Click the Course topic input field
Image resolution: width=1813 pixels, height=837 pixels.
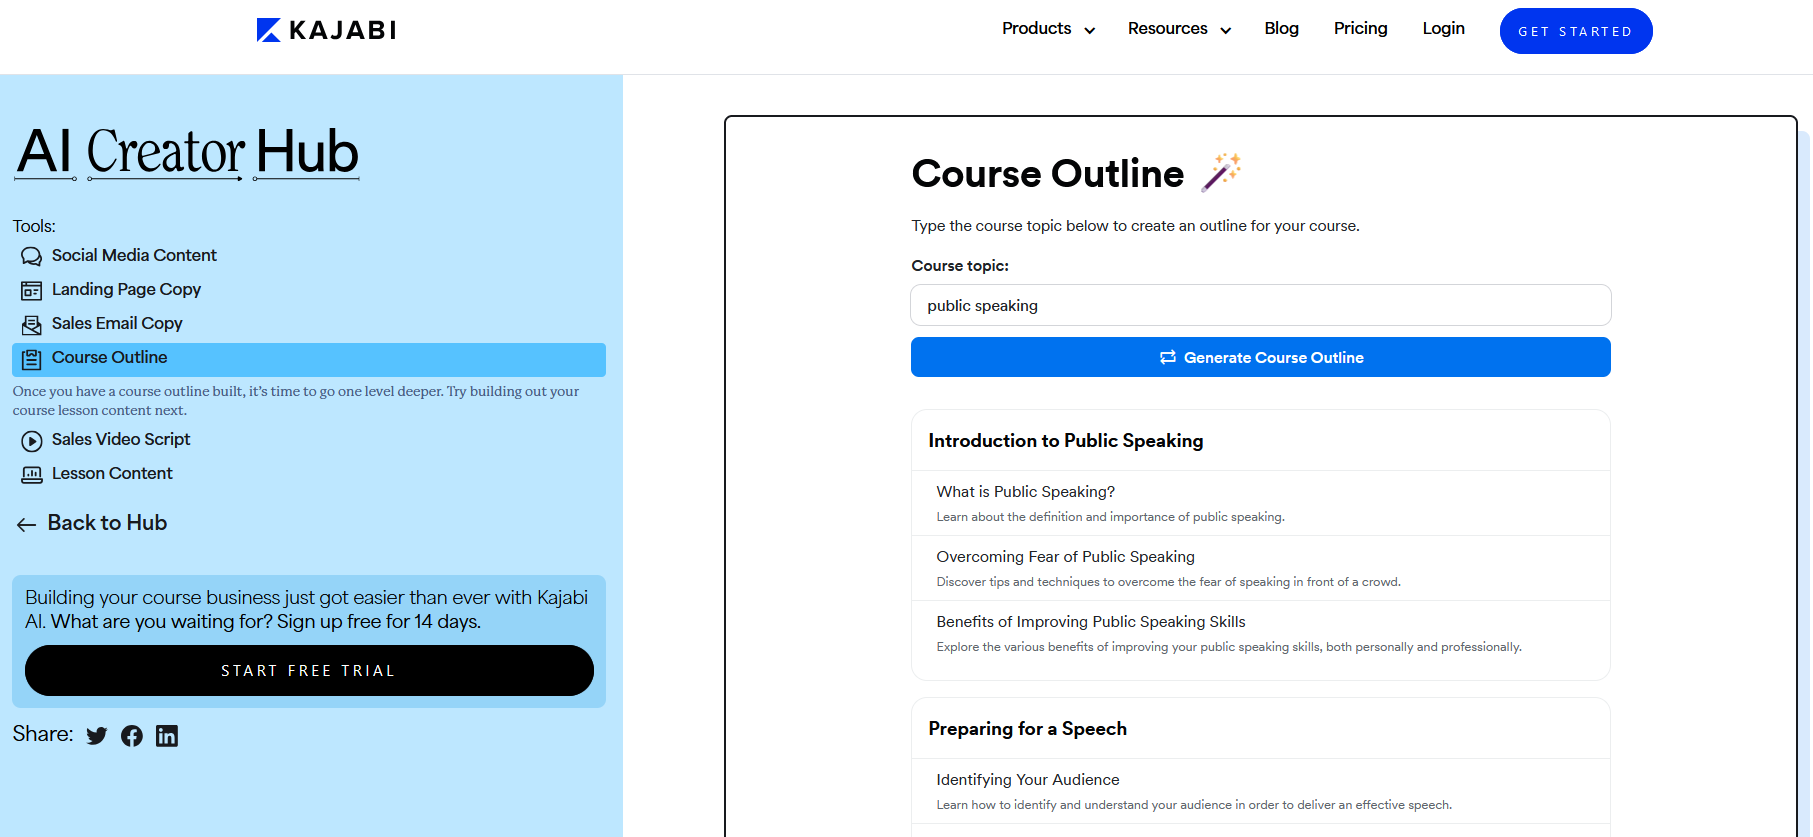pyautogui.click(x=1260, y=305)
